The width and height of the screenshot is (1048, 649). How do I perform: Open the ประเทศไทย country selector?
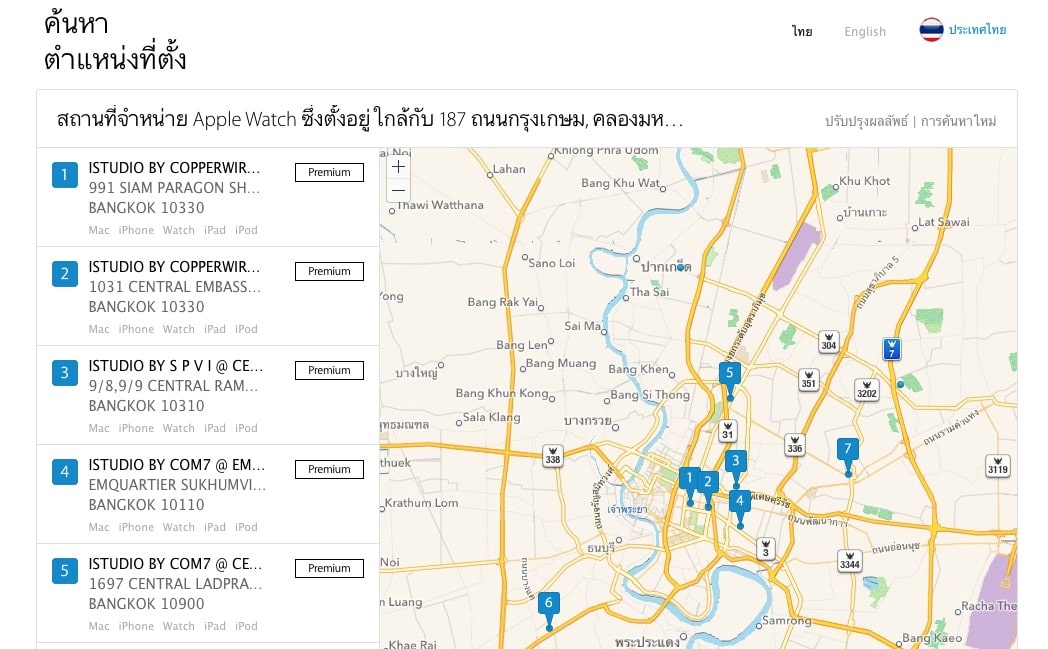976,29
